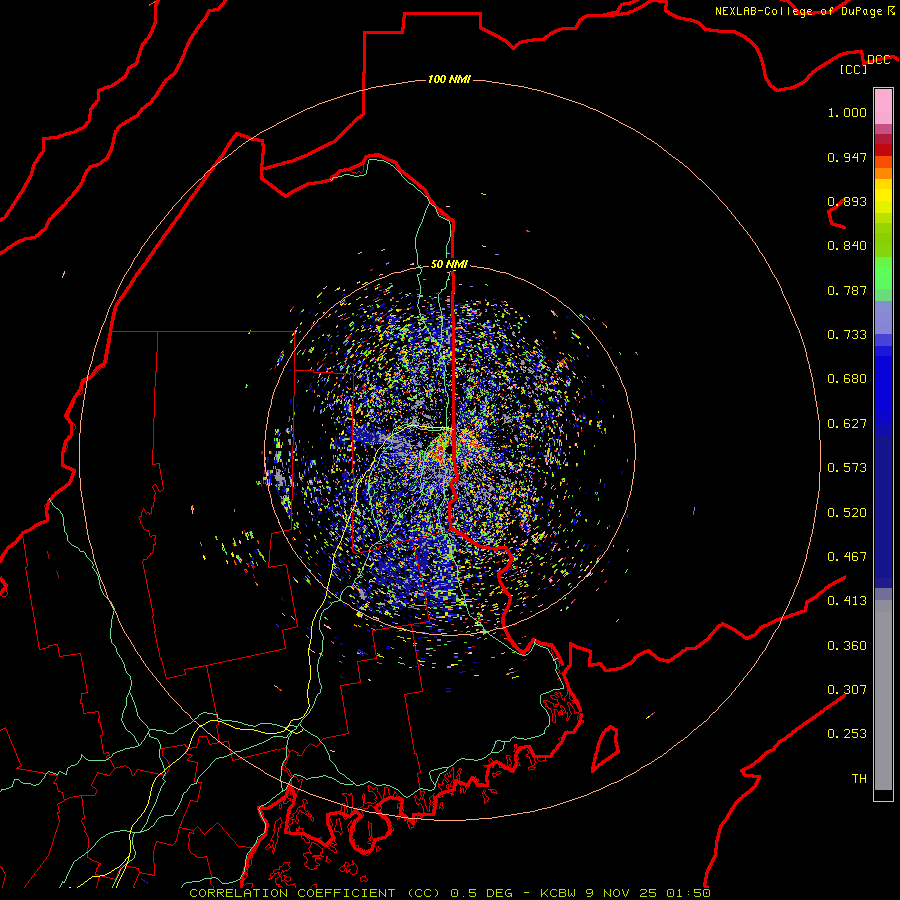This screenshot has width=900, height=900.
Task: Pick the bright green color bar segment
Action: (883, 273)
